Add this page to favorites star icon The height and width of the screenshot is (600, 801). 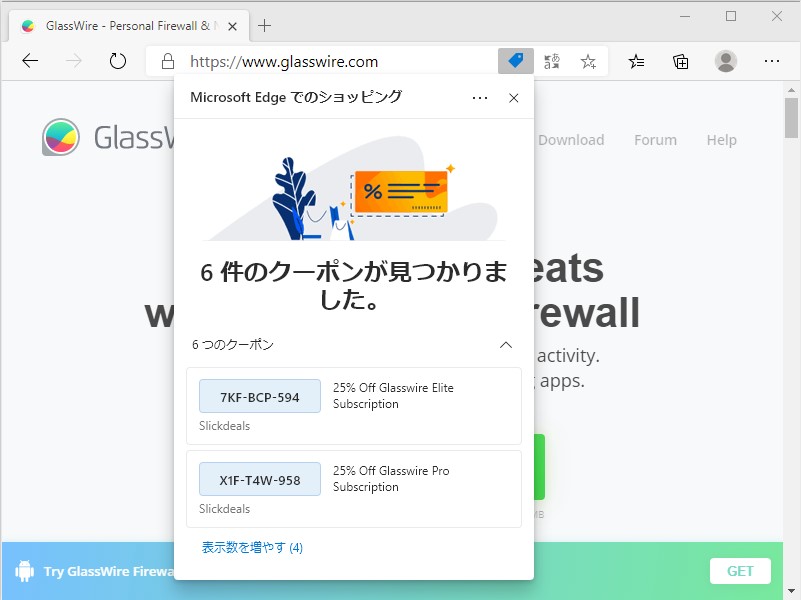point(588,61)
